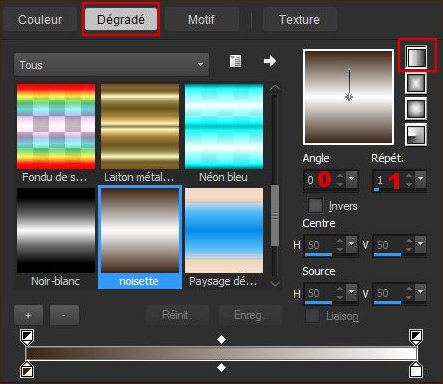Open Source V value dropdown arrow
The image size is (443, 384).
click(x=421, y=292)
